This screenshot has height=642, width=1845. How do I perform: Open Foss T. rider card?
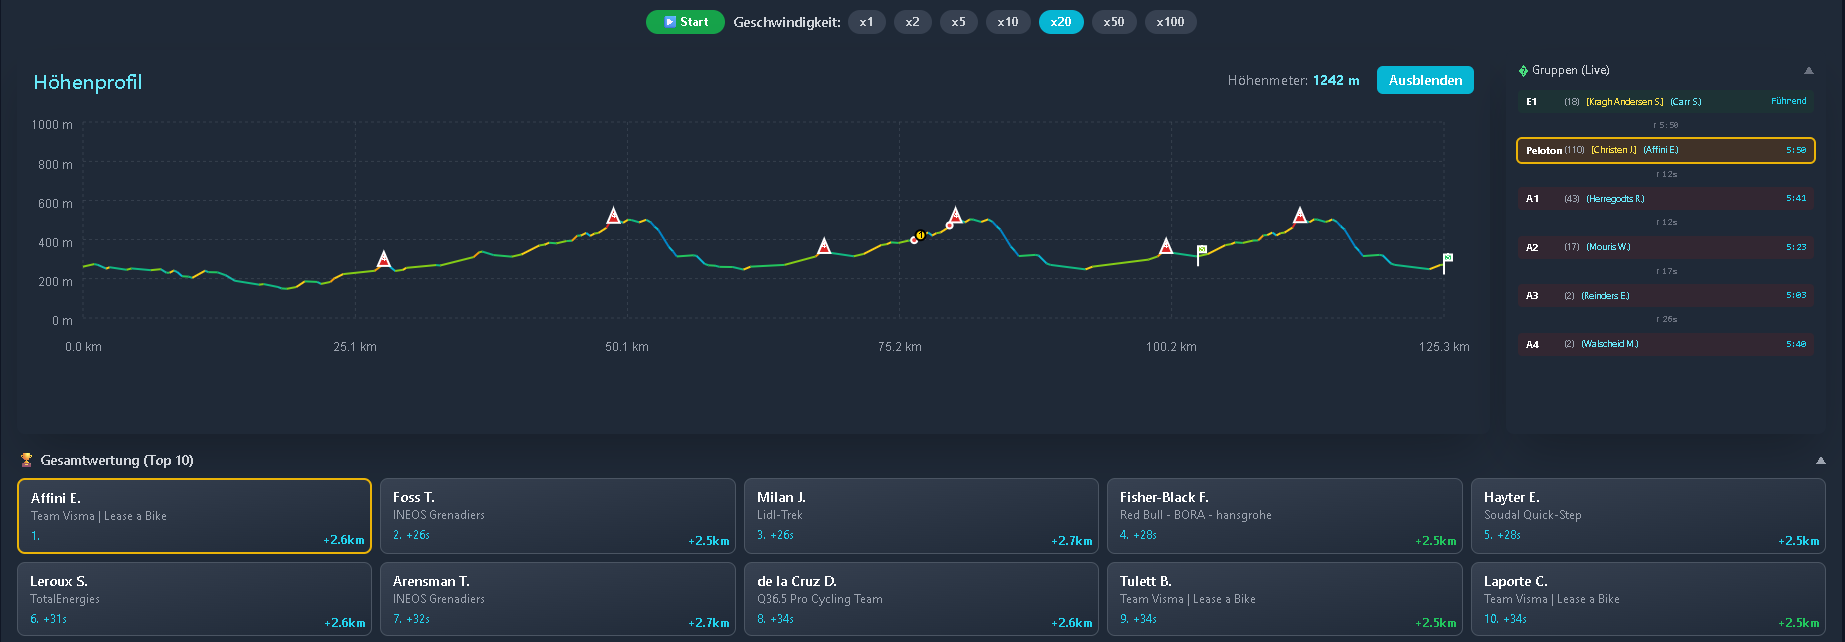(x=557, y=516)
